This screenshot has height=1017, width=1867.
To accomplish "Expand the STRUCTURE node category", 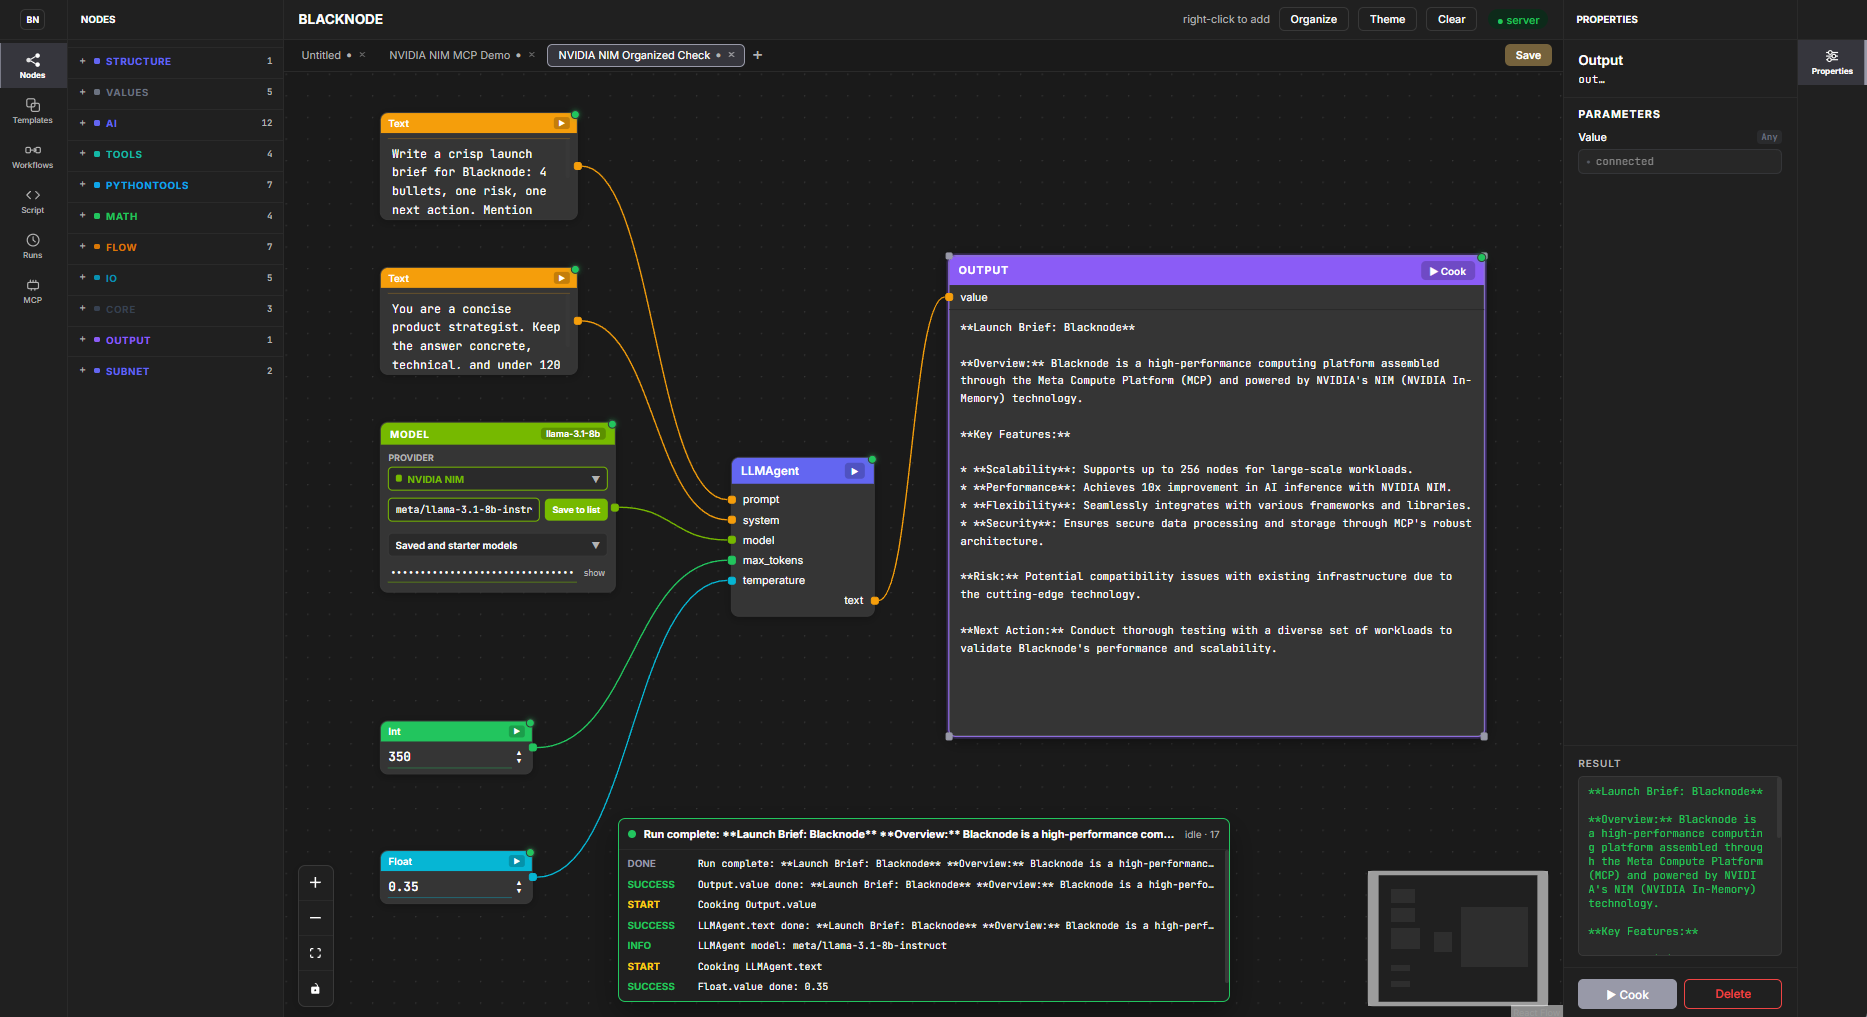I will tap(175, 61).
